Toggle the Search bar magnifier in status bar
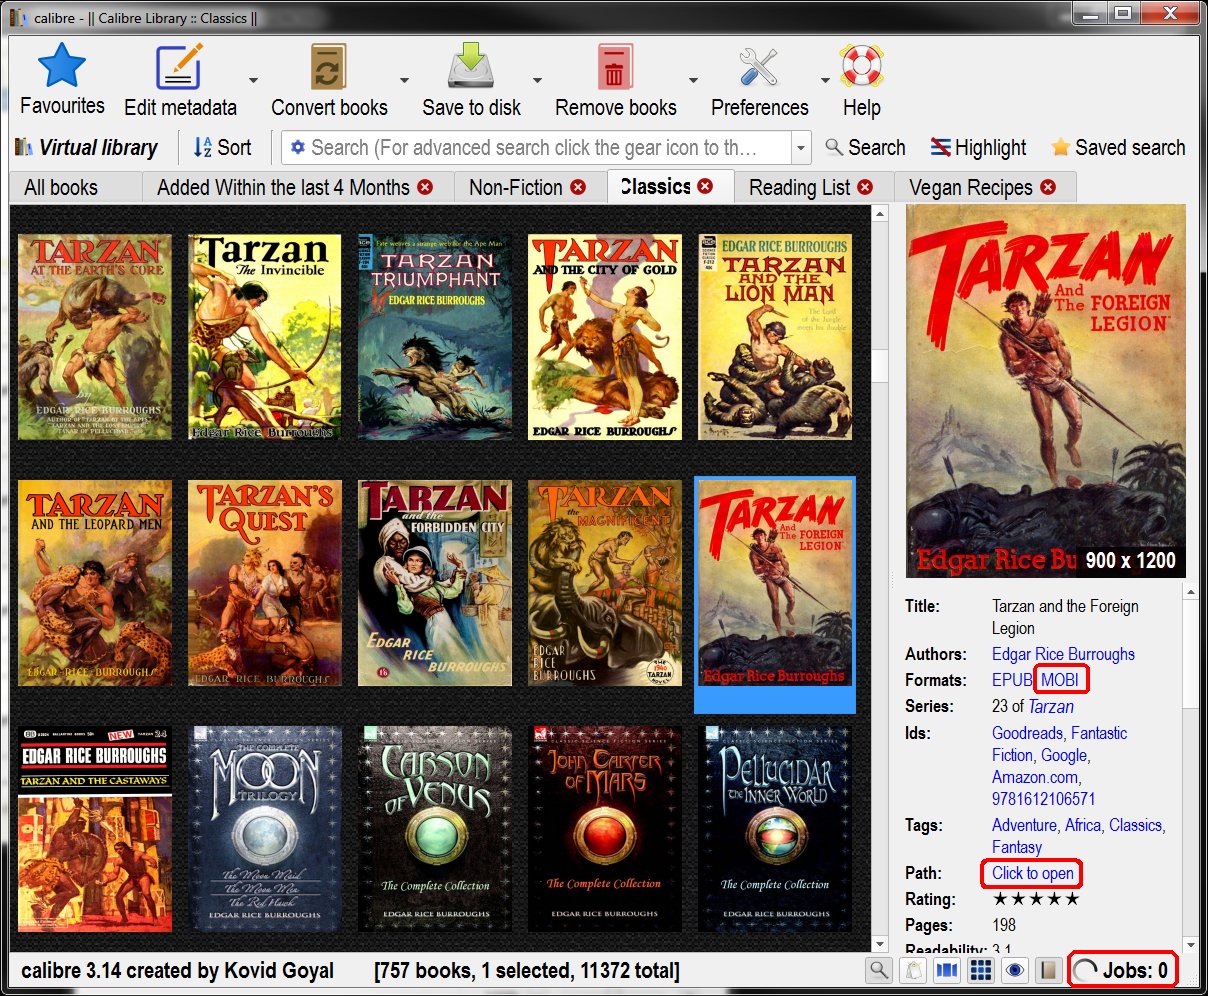 pyautogui.click(x=879, y=970)
